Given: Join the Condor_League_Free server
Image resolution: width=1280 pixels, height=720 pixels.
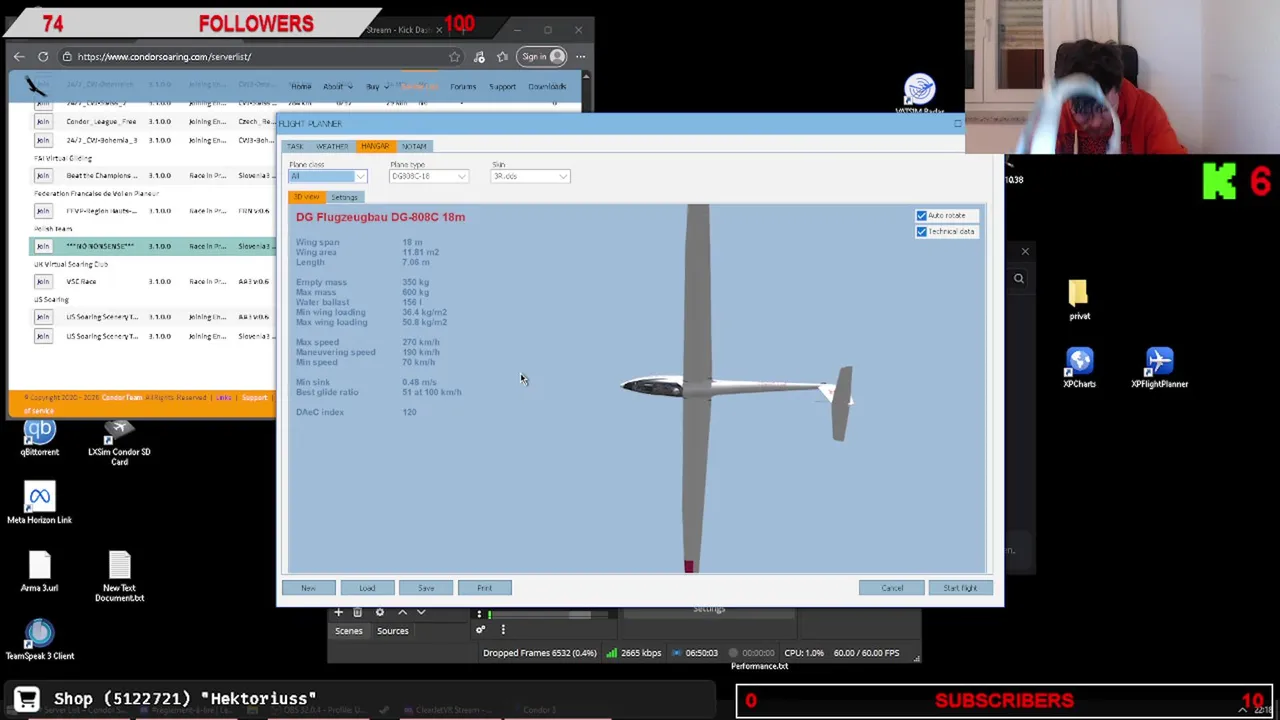Looking at the screenshot, I should tap(42, 122).
